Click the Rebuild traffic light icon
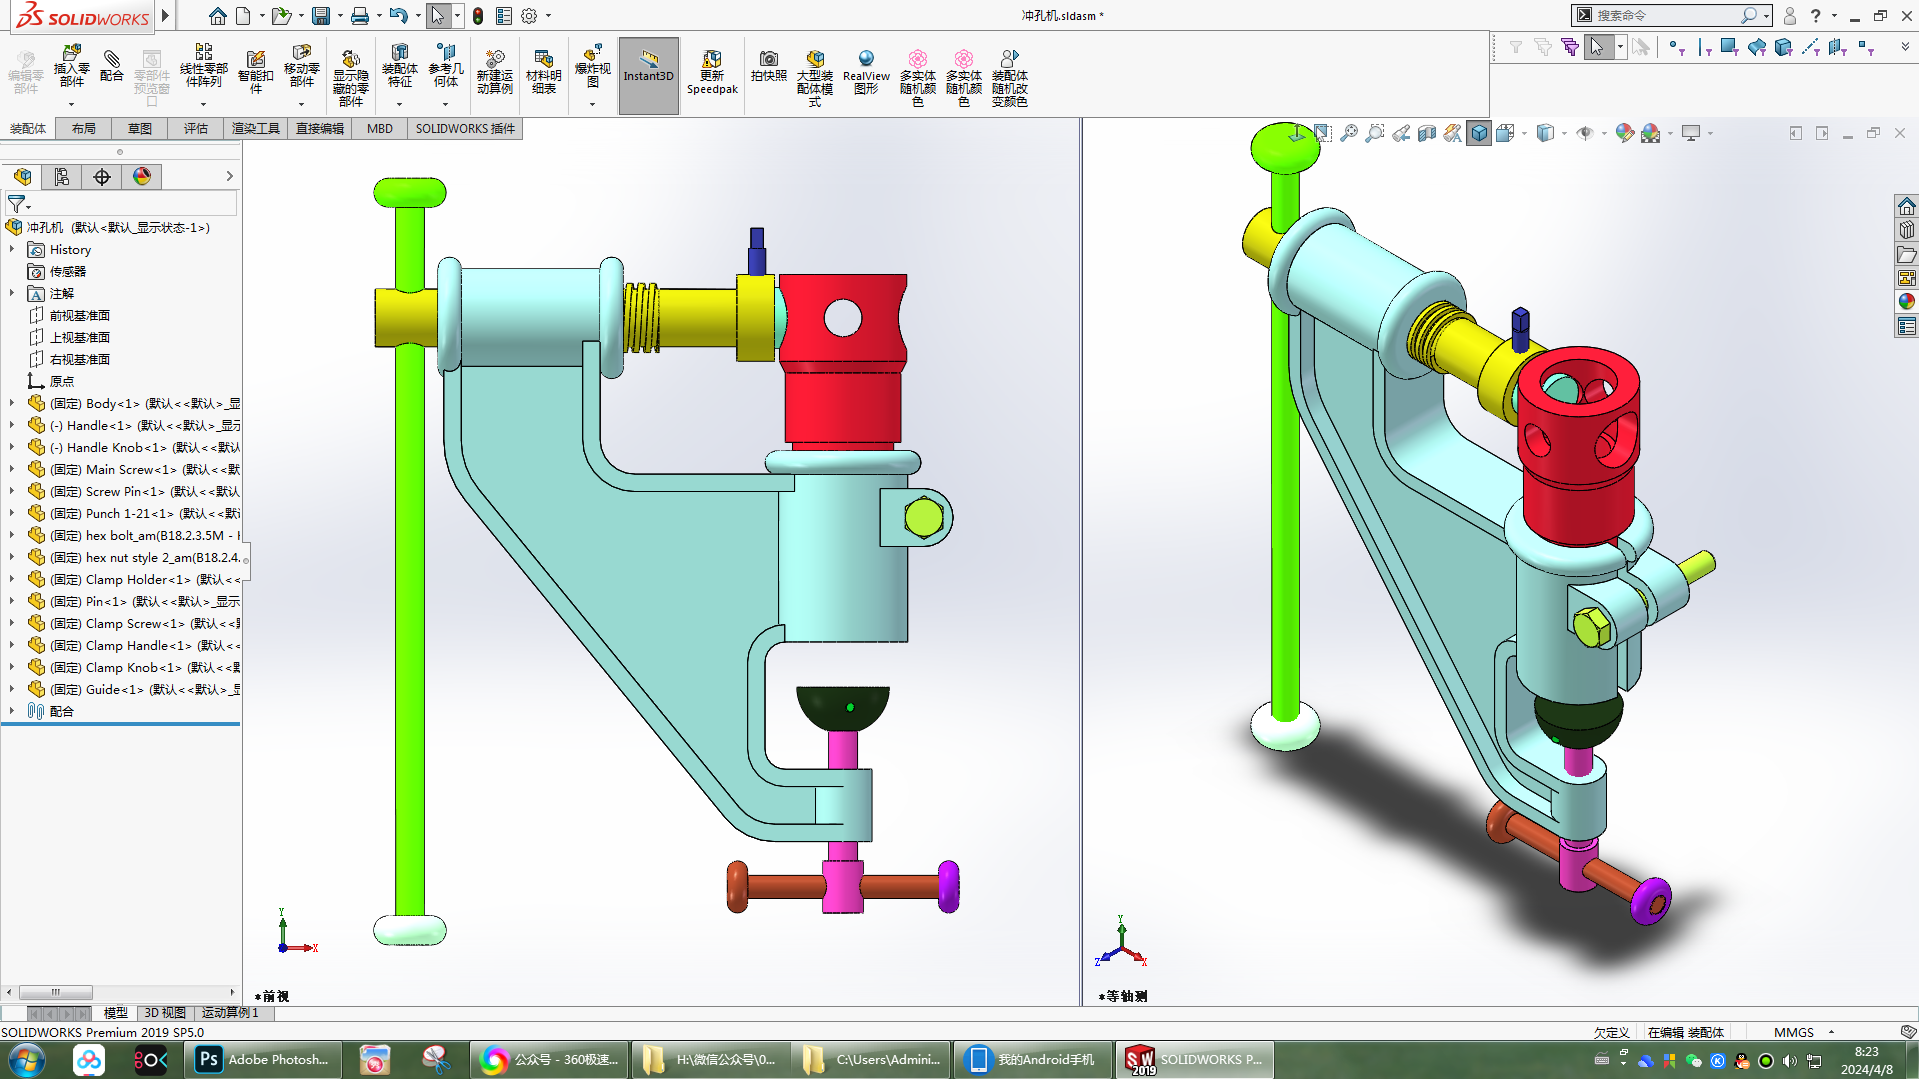 coord(478,16)
